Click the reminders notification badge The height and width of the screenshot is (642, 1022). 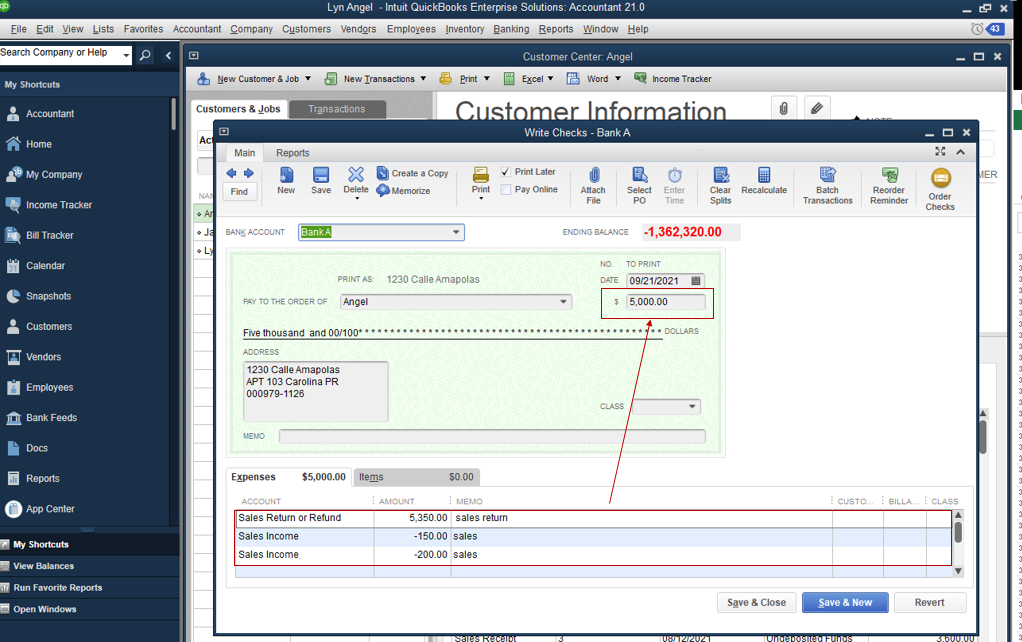point(995,29)
